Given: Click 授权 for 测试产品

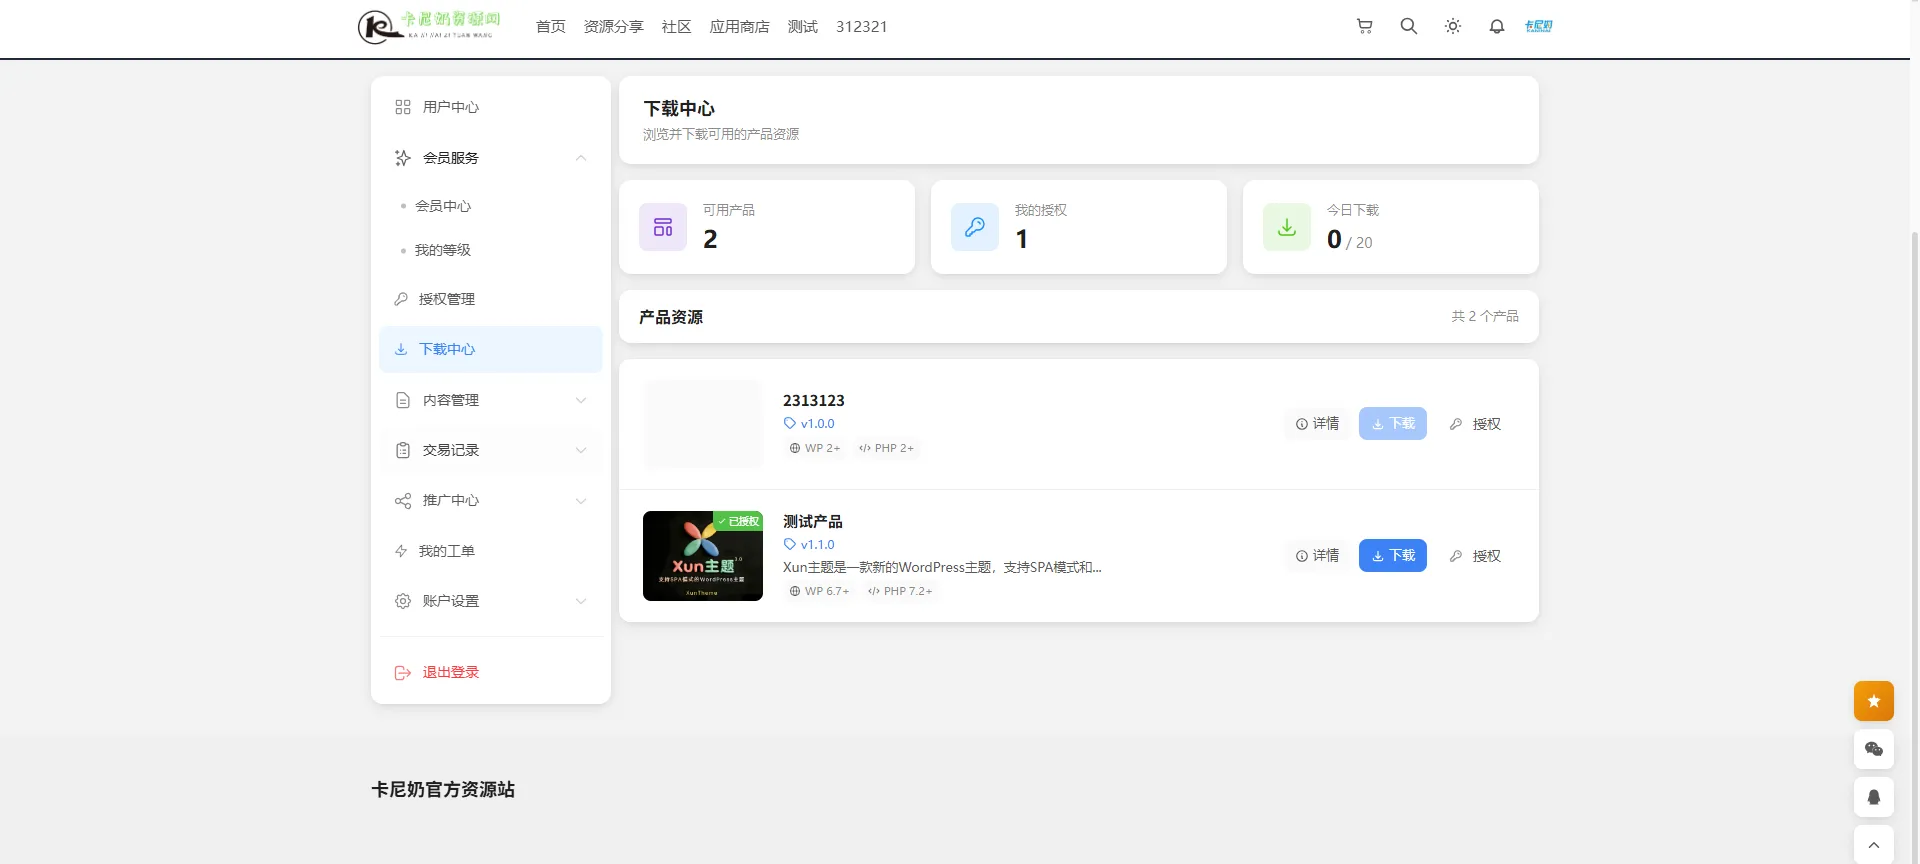Looking at the screenshot, I should (1476, 556).
